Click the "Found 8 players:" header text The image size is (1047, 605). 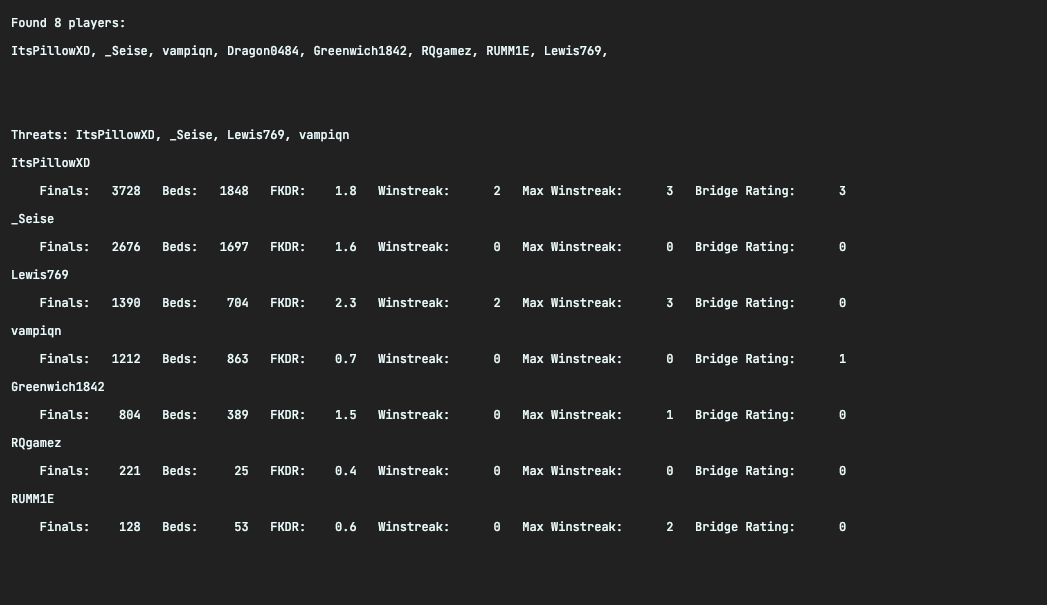68,22
